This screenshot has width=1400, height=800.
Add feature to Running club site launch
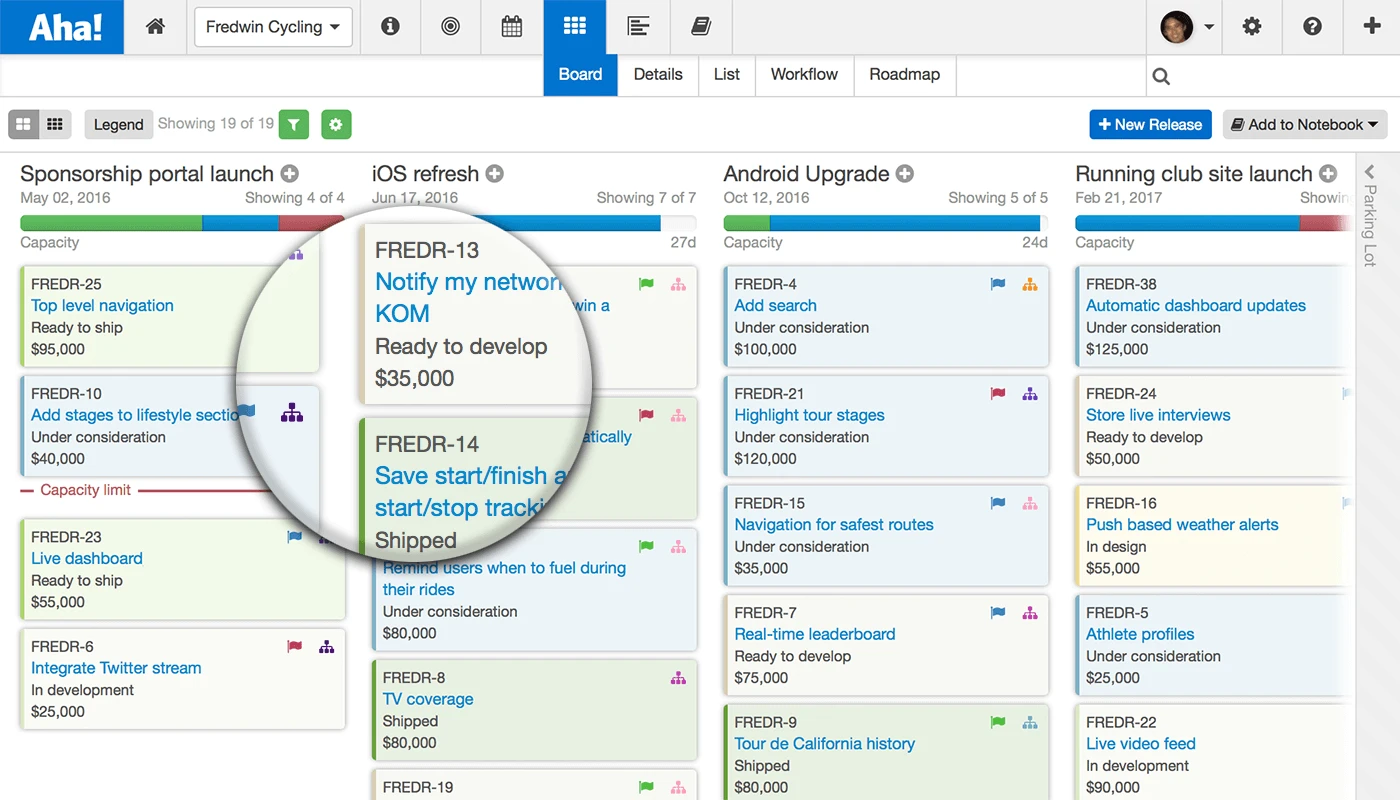[x=1328, y=174]
